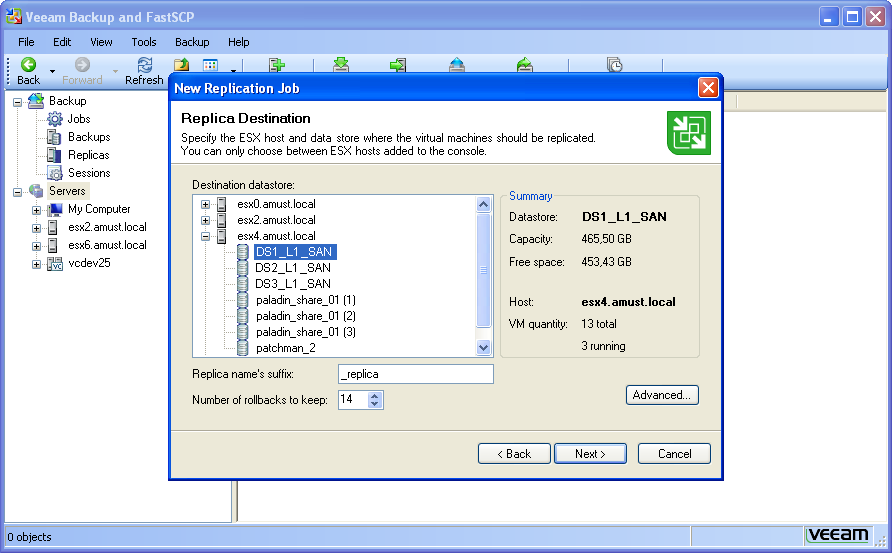Open the File menu

(x=26, y=42)
